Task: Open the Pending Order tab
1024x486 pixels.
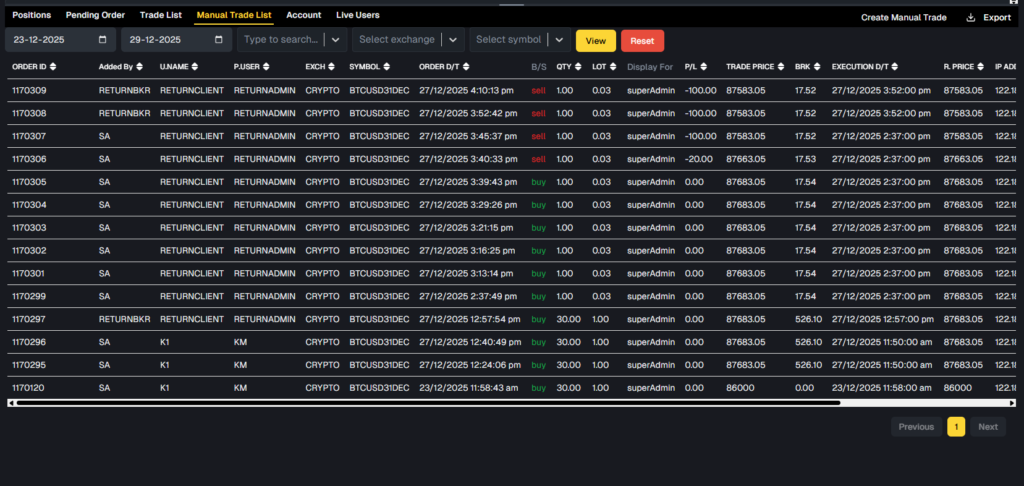Action: [x=95, y=16]
